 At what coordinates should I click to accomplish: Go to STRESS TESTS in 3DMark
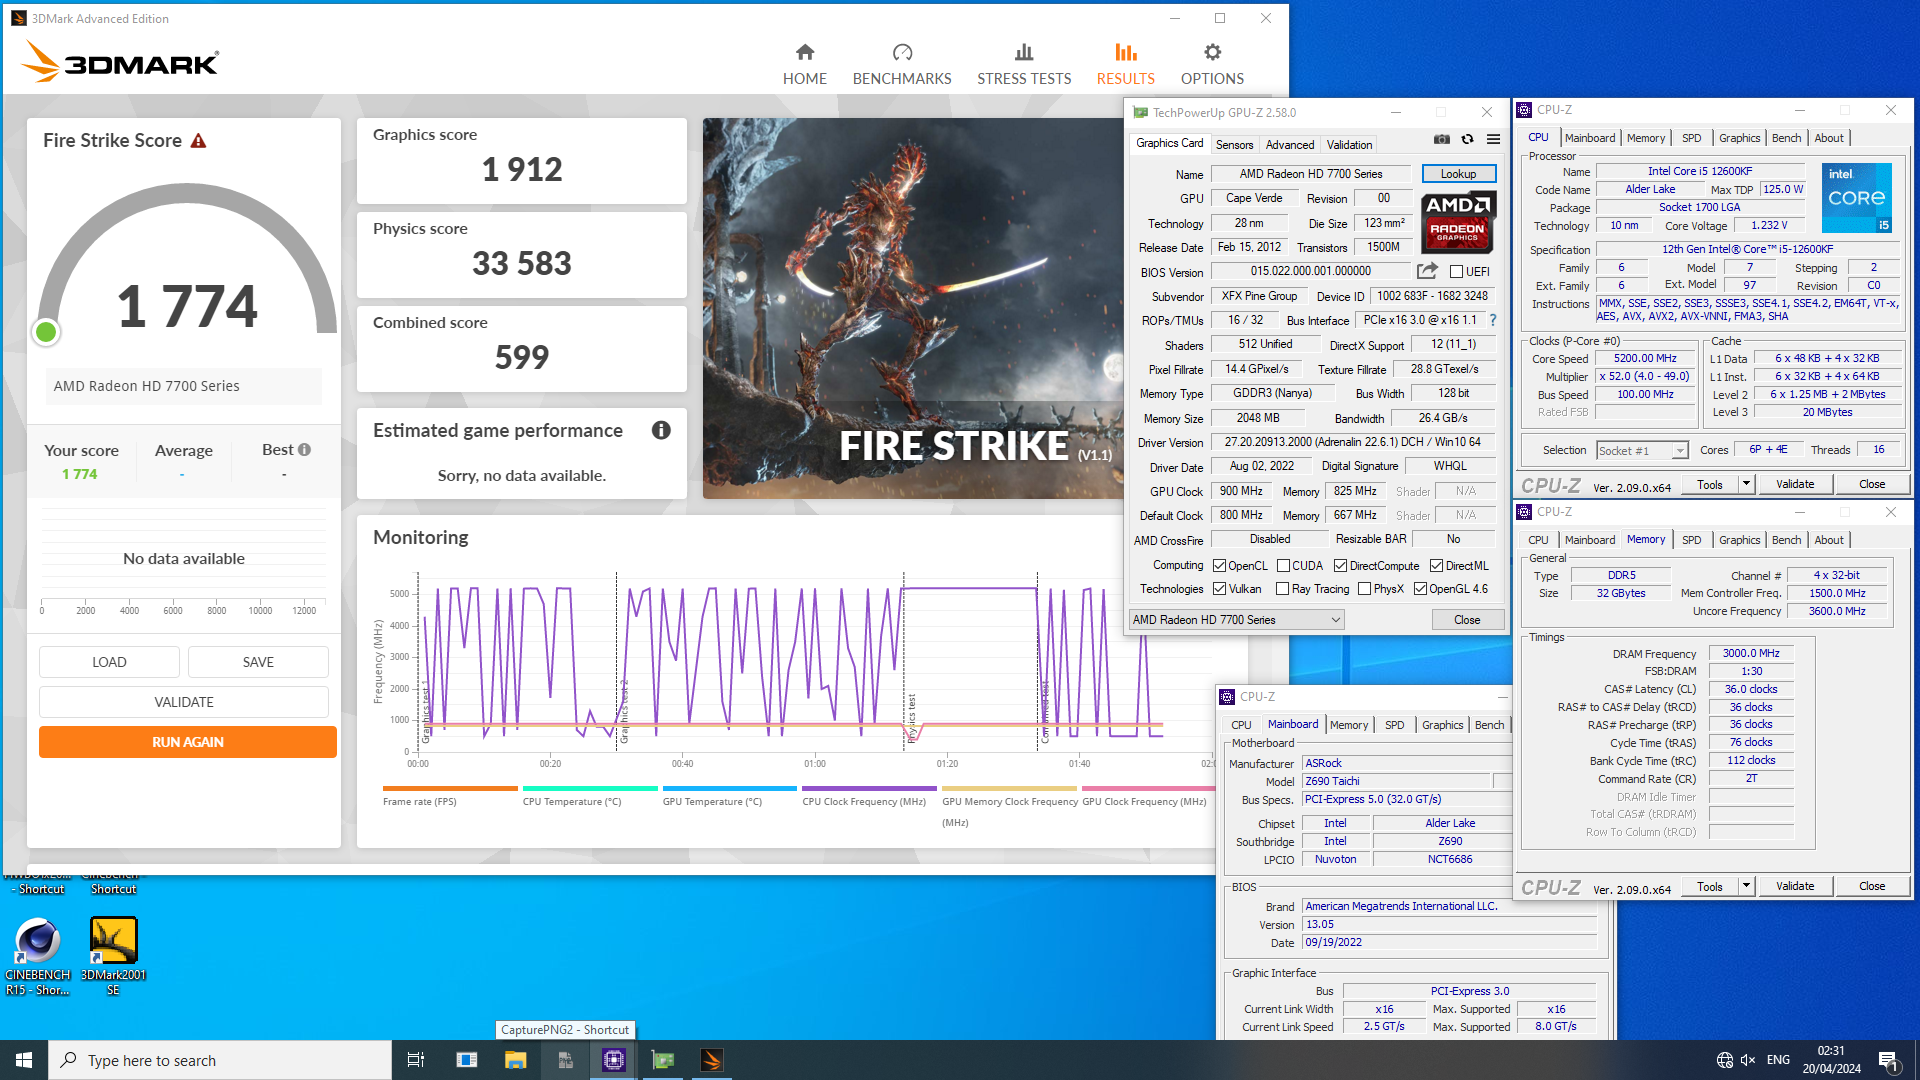pos(1024,64)
